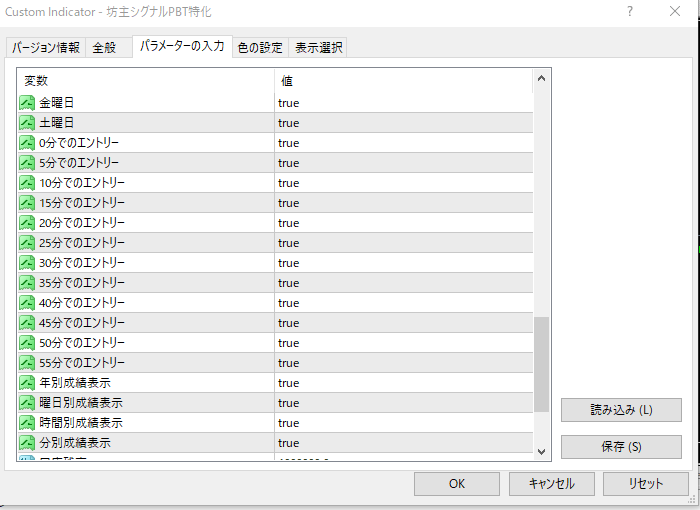Select true value of 55分でのエントリー
Image resolution: width=700 pixels, height=510 pixels.
tap(288, 363)
